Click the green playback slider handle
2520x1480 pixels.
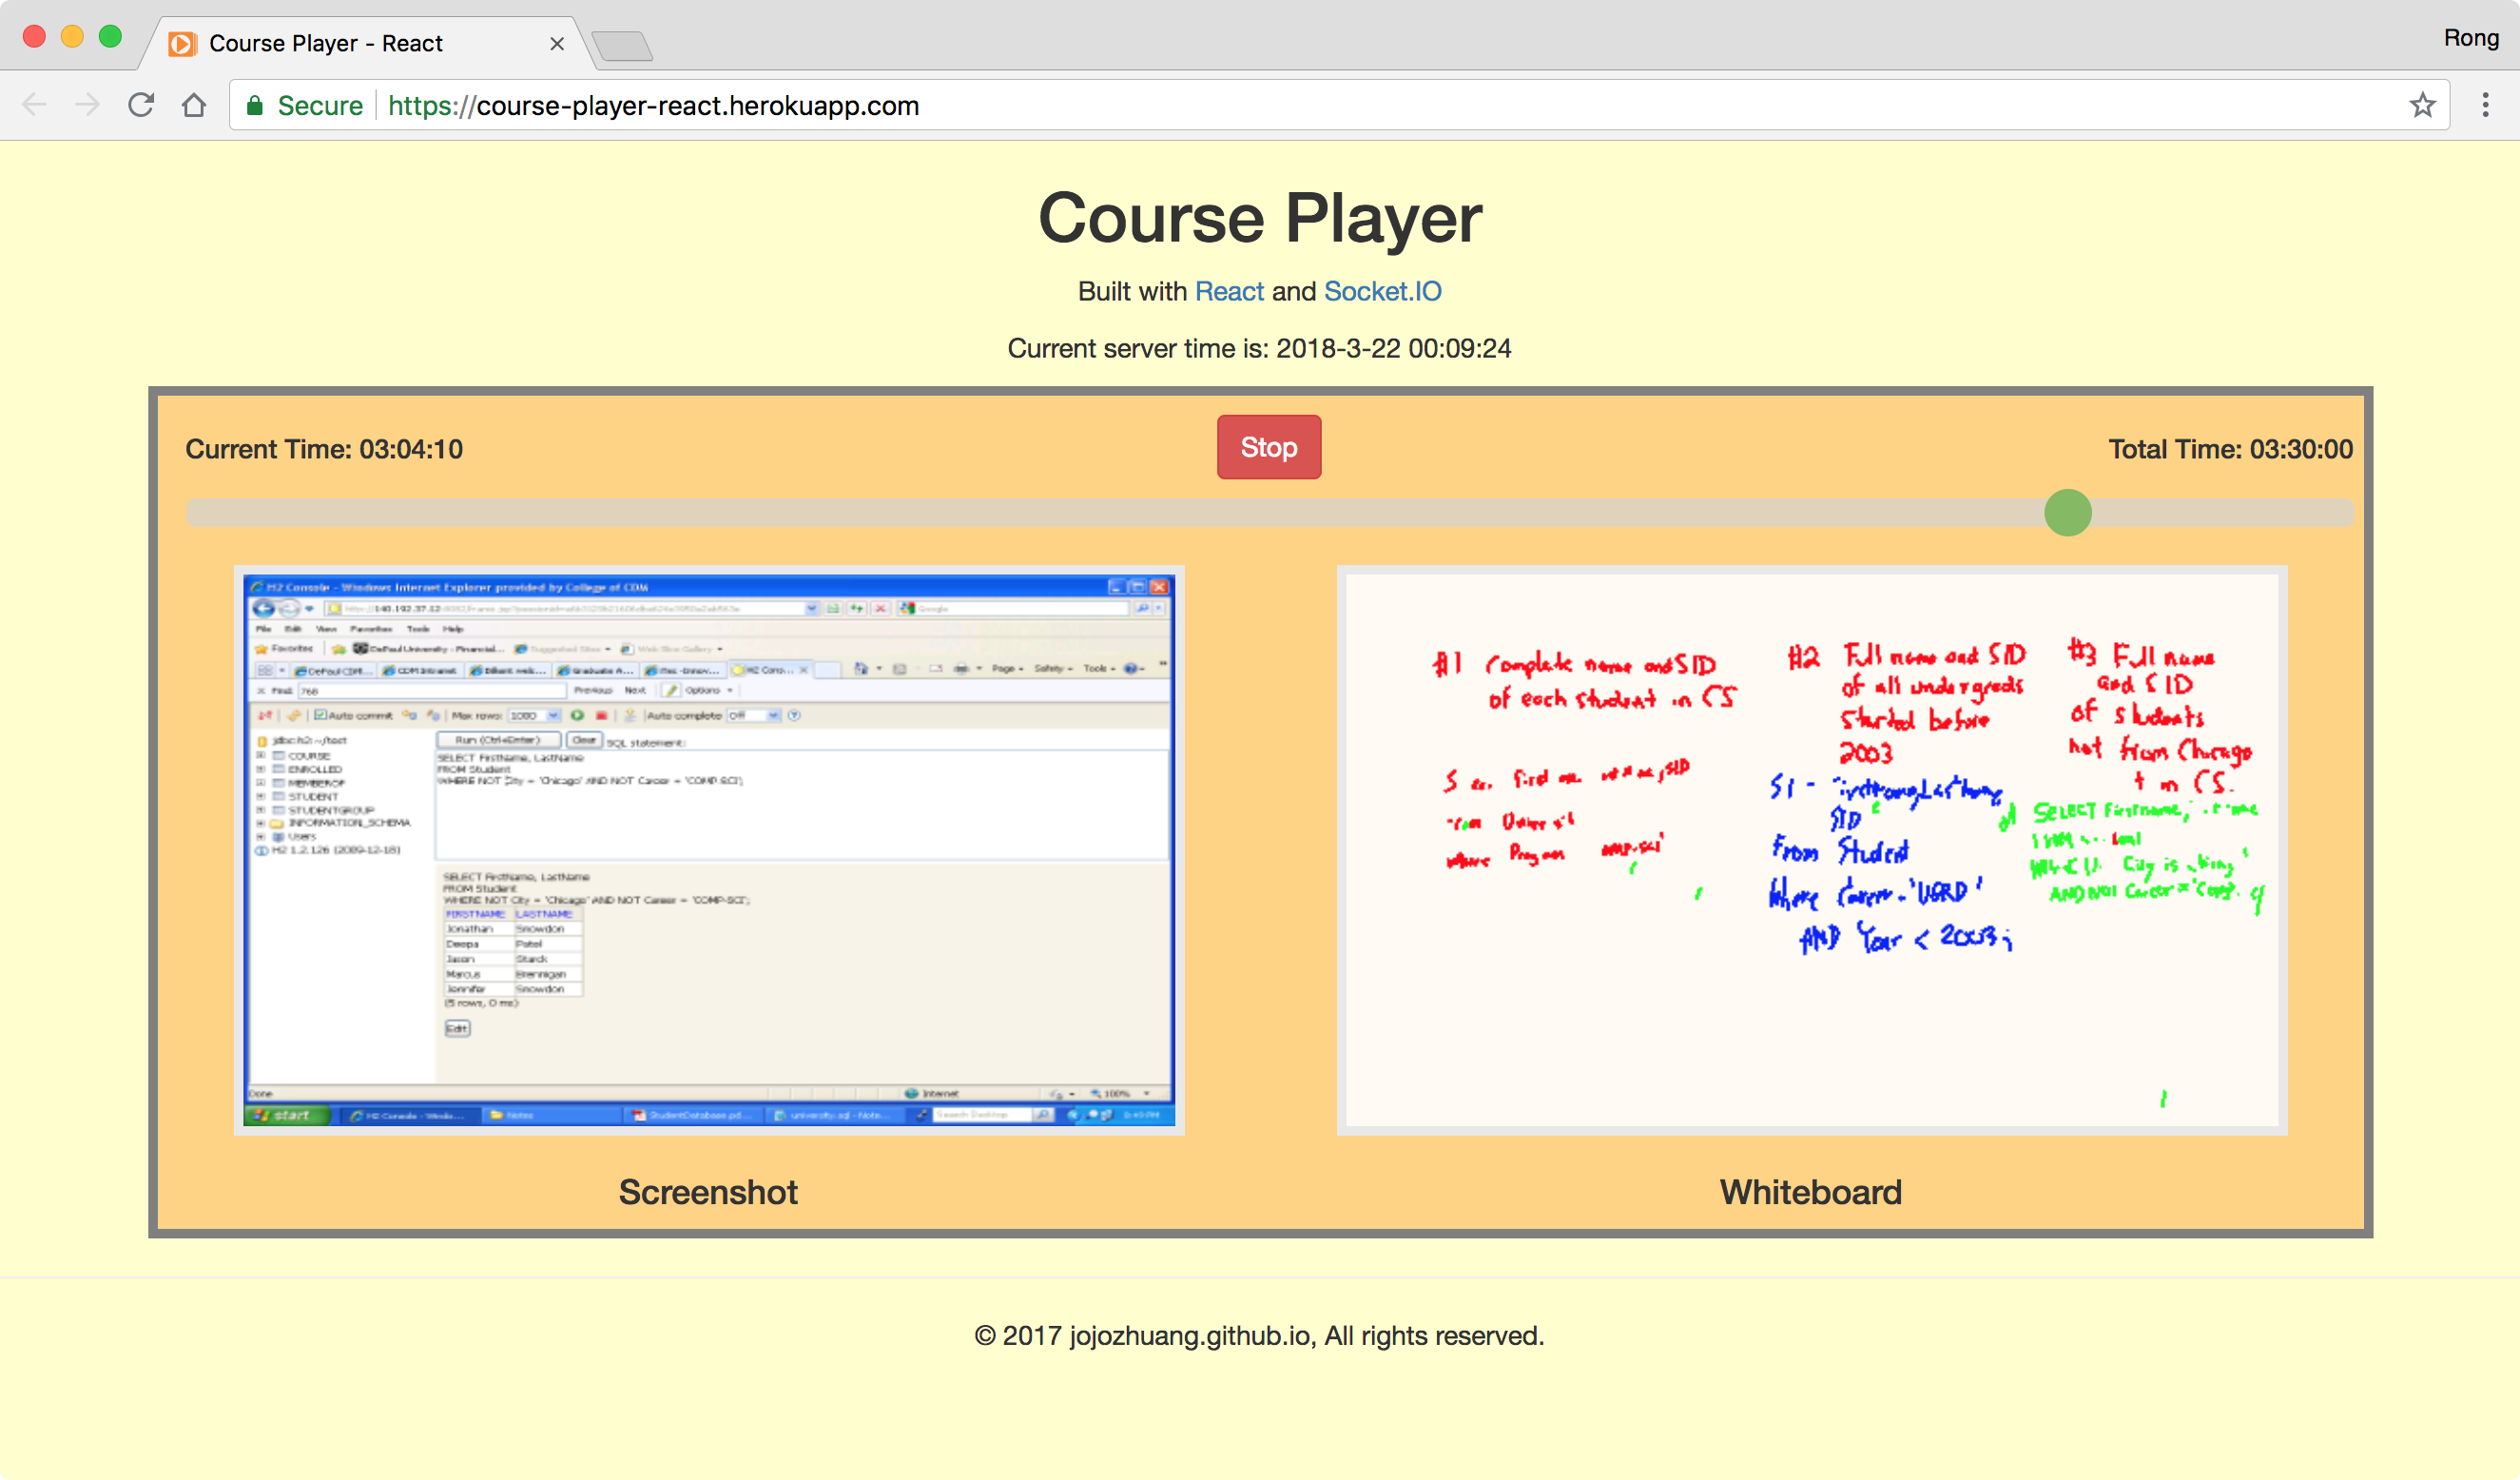[2068, 513]
